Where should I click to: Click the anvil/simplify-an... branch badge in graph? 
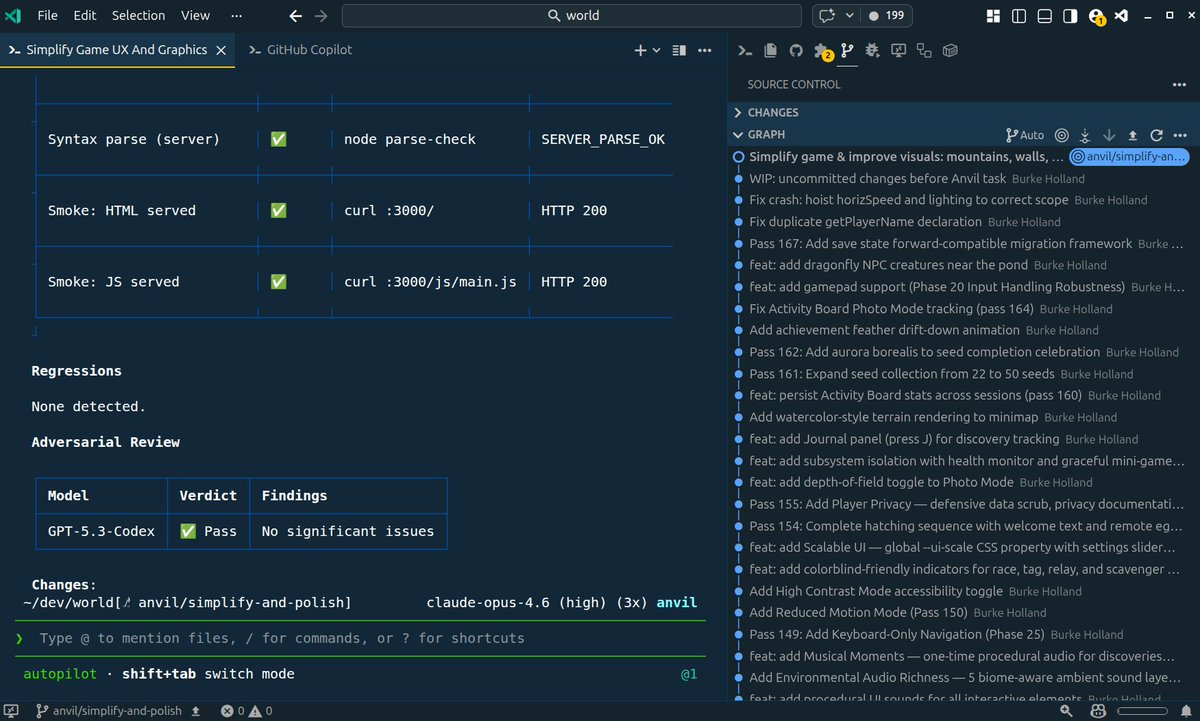click(1128, 157)
